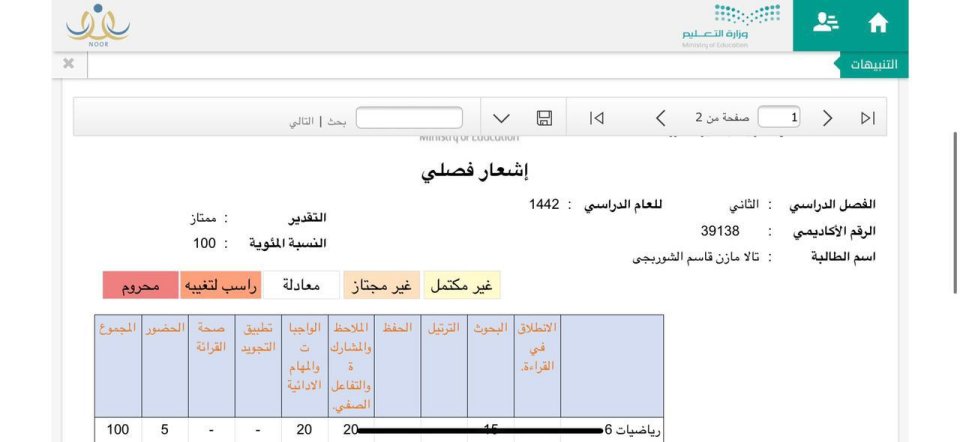960x442 pixels.
Task: Click the غير مجتاز legend swatch
Action: pyautogui.click(x=381, y=286)
